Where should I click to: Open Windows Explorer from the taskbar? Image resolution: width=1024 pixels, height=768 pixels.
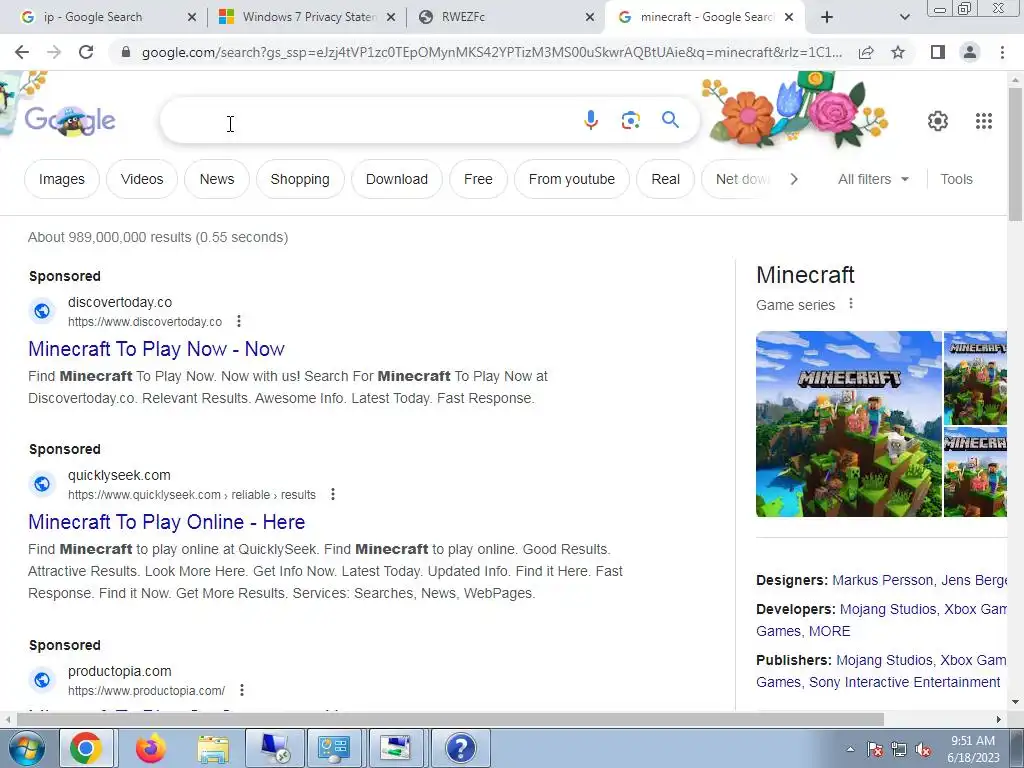(x=213, y=748)
